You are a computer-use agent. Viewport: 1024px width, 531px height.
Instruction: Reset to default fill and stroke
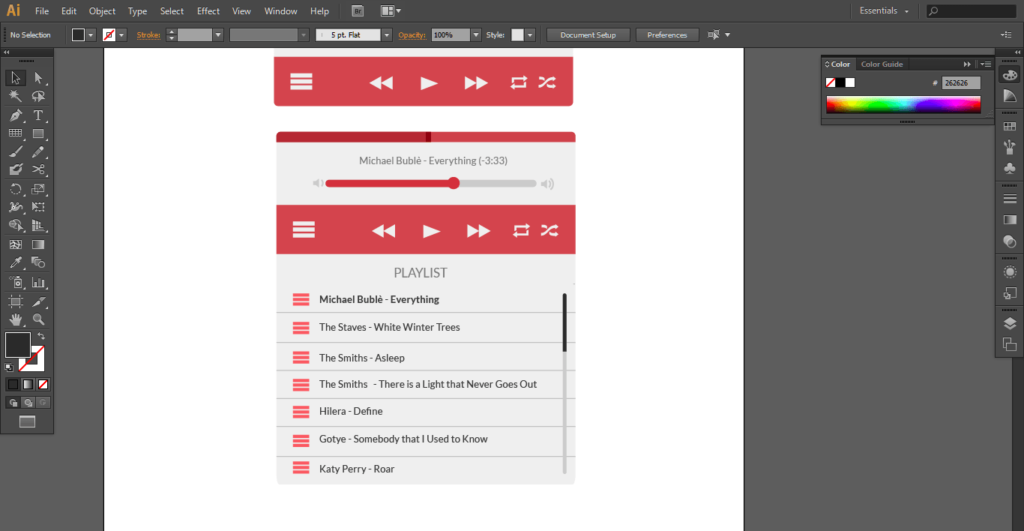(x=9, y=368)
